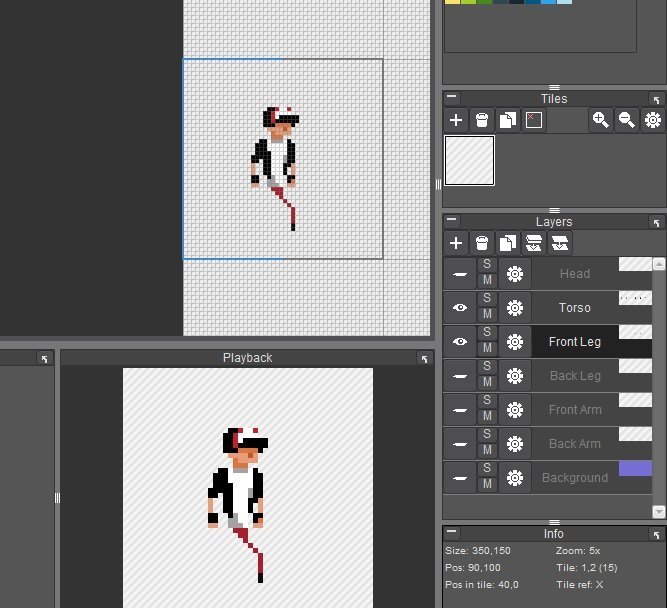The width and height of the screenshot is (667, 608).
Task: Select the Front Arm layer by name
Action: point(575,410)
